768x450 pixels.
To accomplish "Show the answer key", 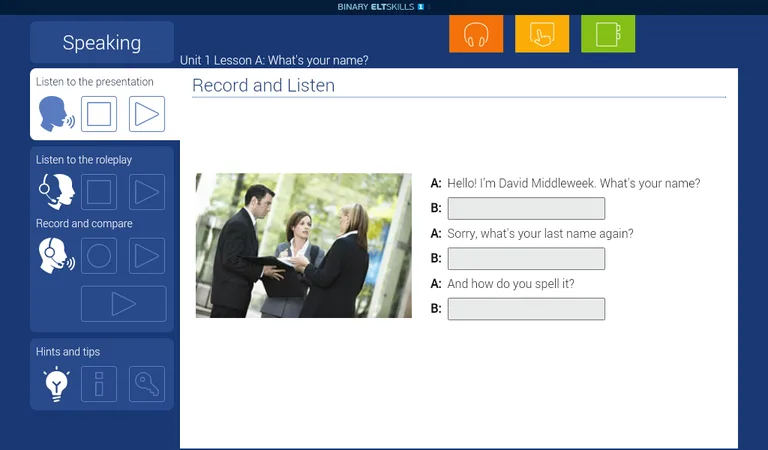I will 147,384.
